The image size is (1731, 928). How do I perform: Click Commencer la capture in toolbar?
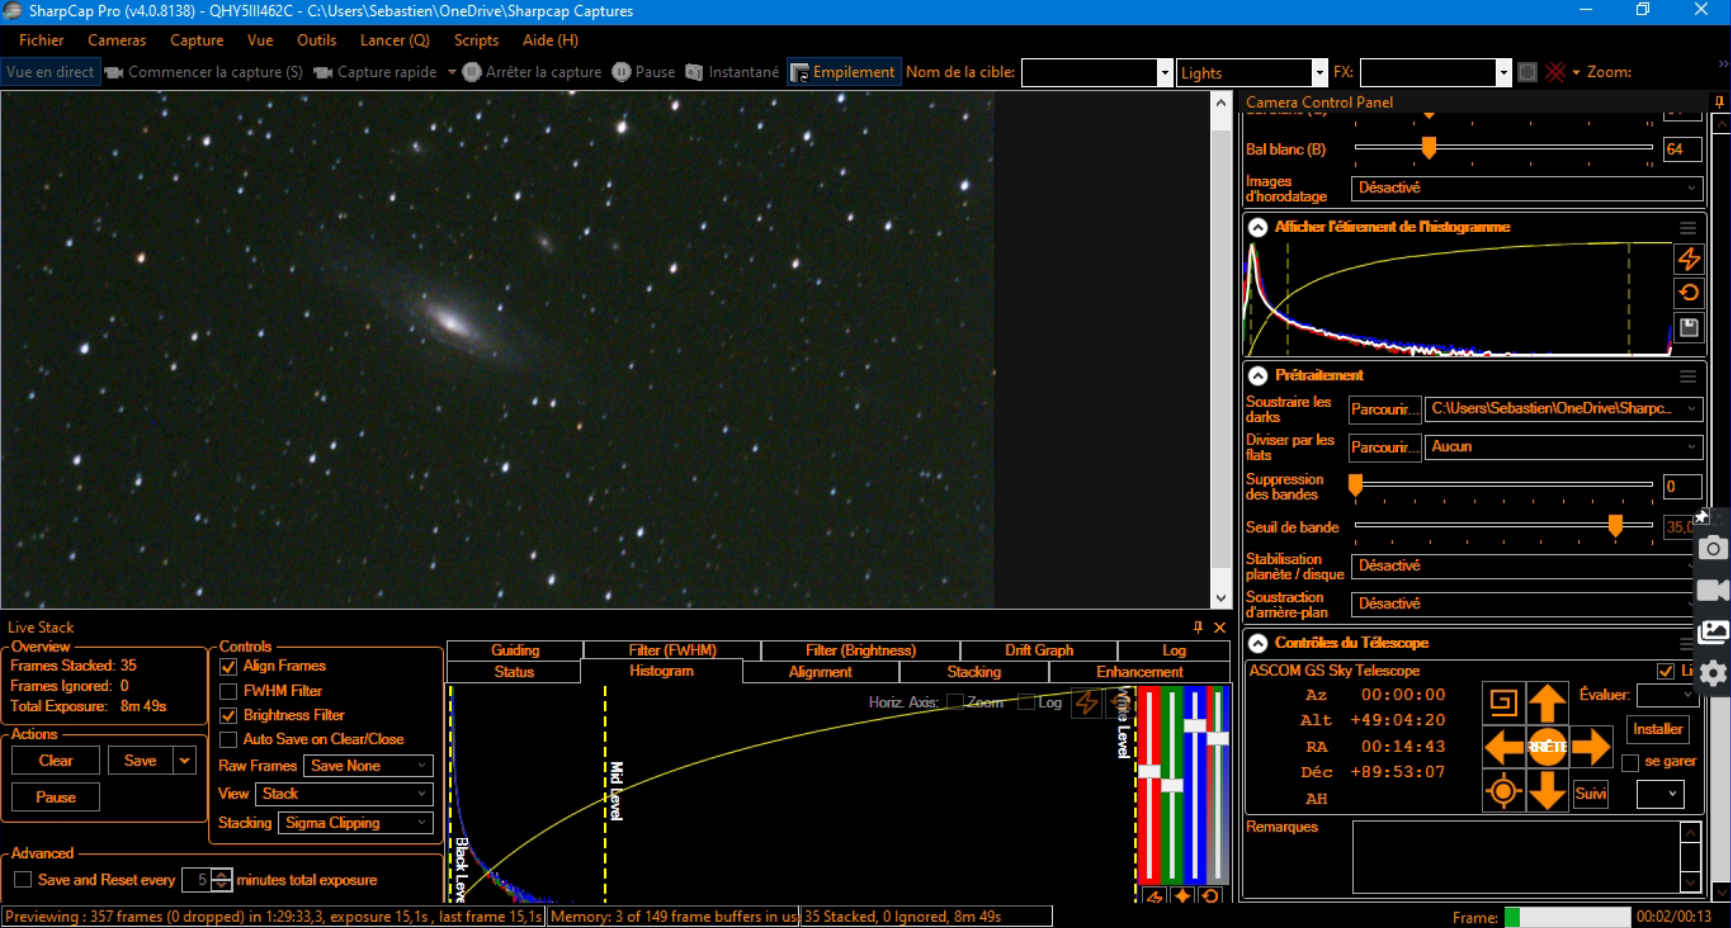tap(204, 72)
